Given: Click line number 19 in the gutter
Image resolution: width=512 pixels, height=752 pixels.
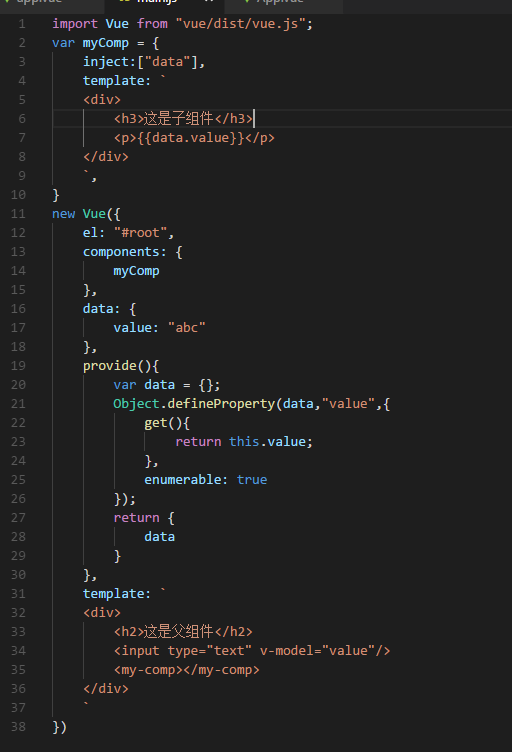Looking at the screenshot, I should [18, 365].
